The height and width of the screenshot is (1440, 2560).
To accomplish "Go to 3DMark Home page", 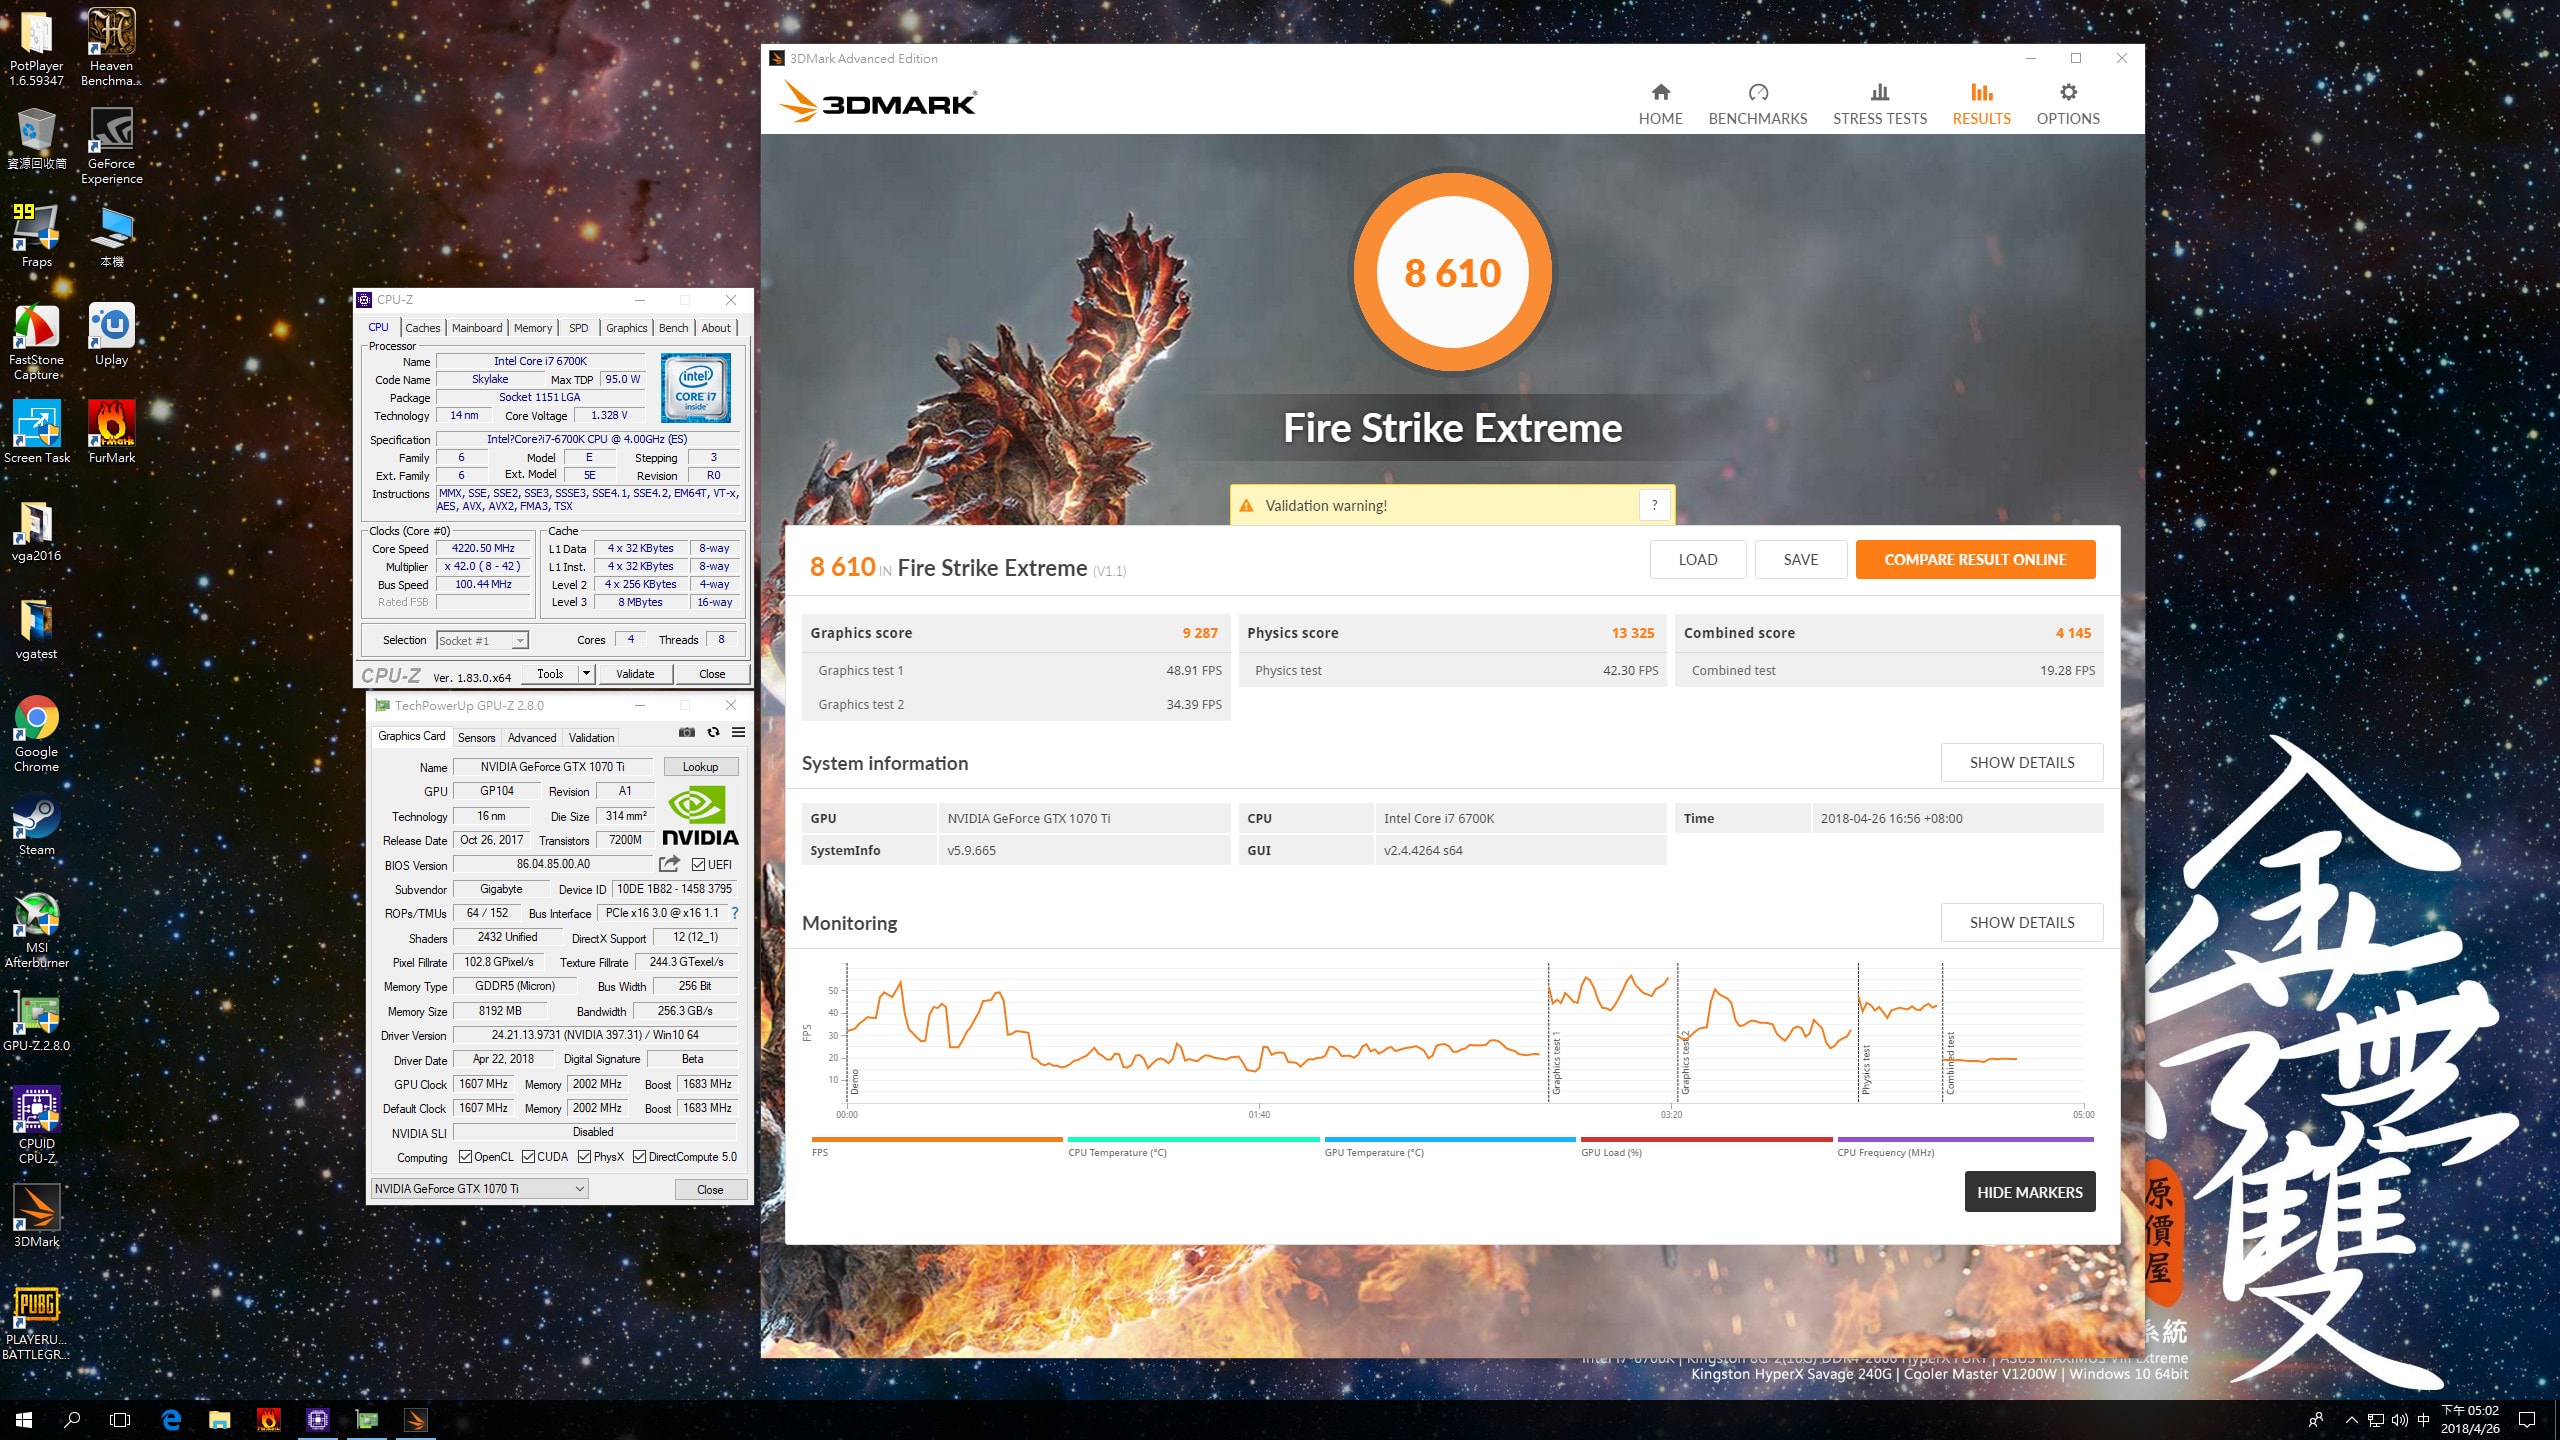I will 1660,104.
